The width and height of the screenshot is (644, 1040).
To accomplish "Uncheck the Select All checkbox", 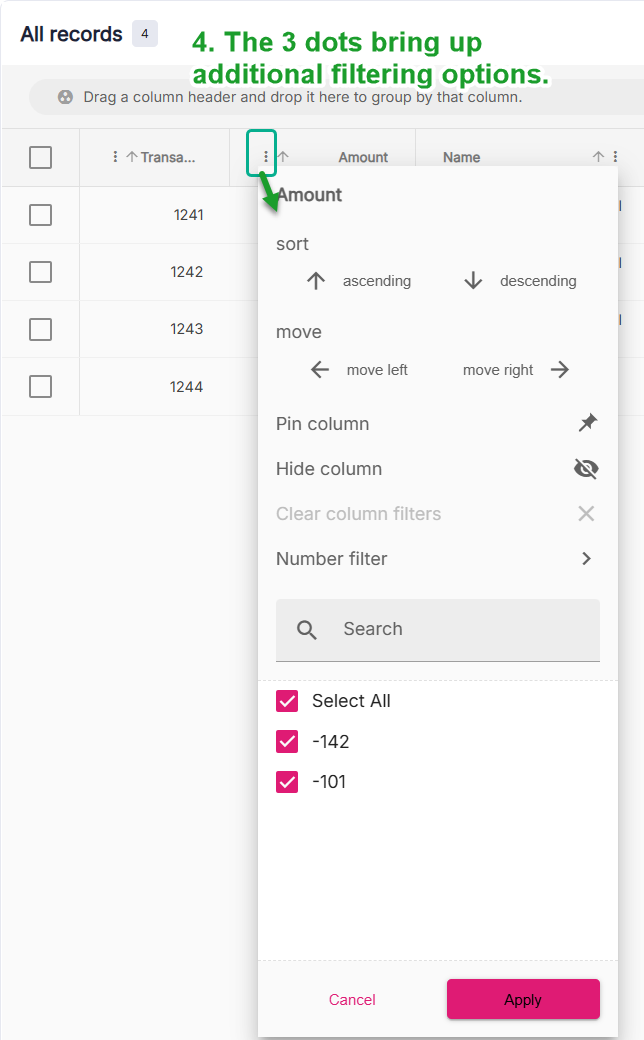I will point(287,701).
